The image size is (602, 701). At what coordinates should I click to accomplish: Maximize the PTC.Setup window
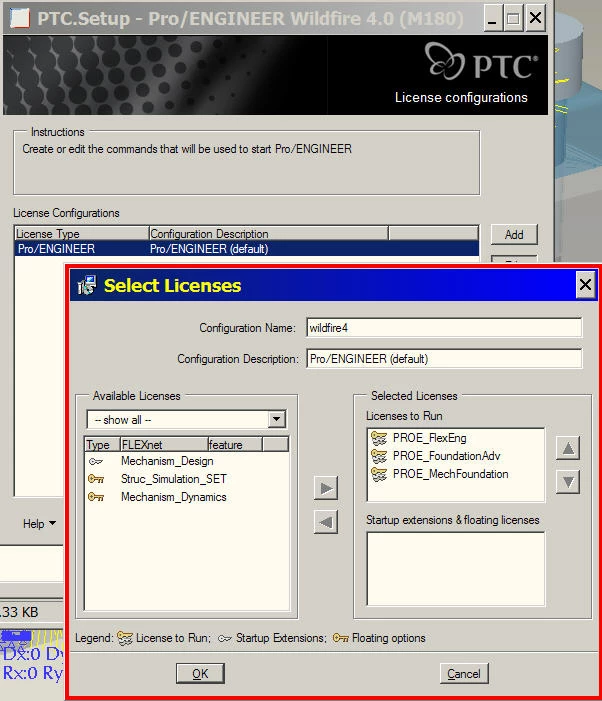coord(514,19)
